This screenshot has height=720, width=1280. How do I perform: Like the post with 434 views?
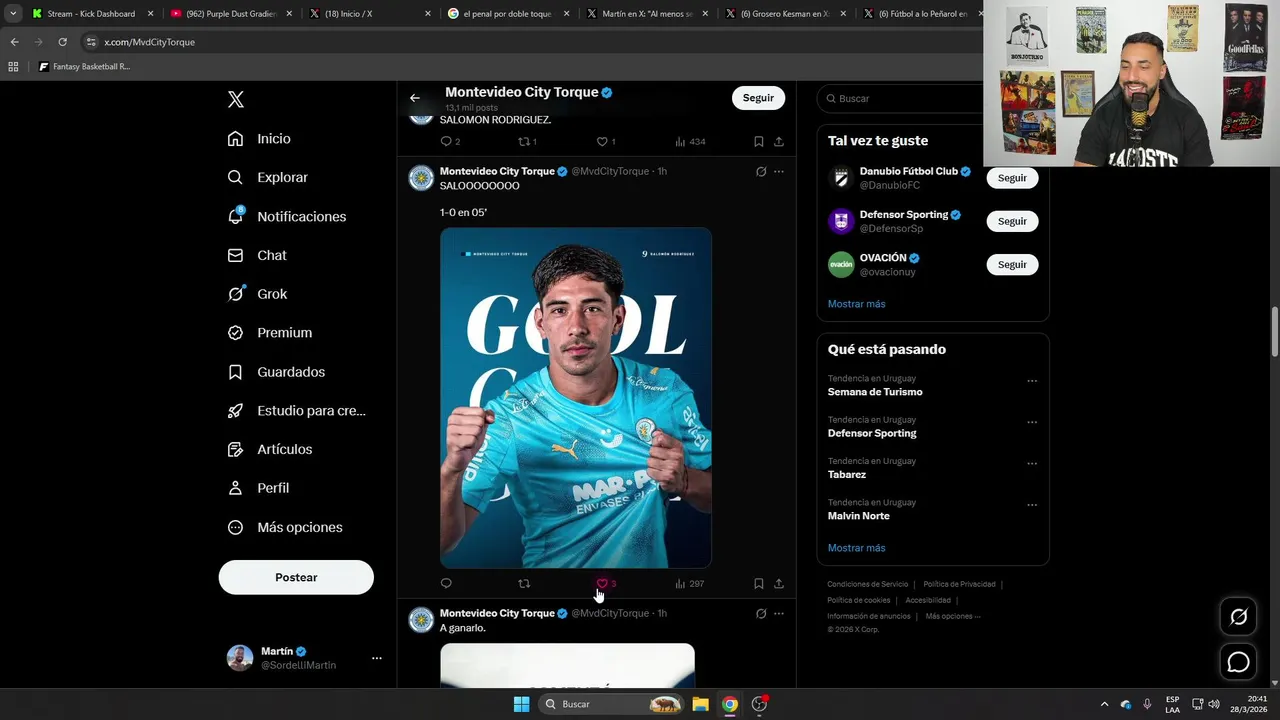(606, 141)
